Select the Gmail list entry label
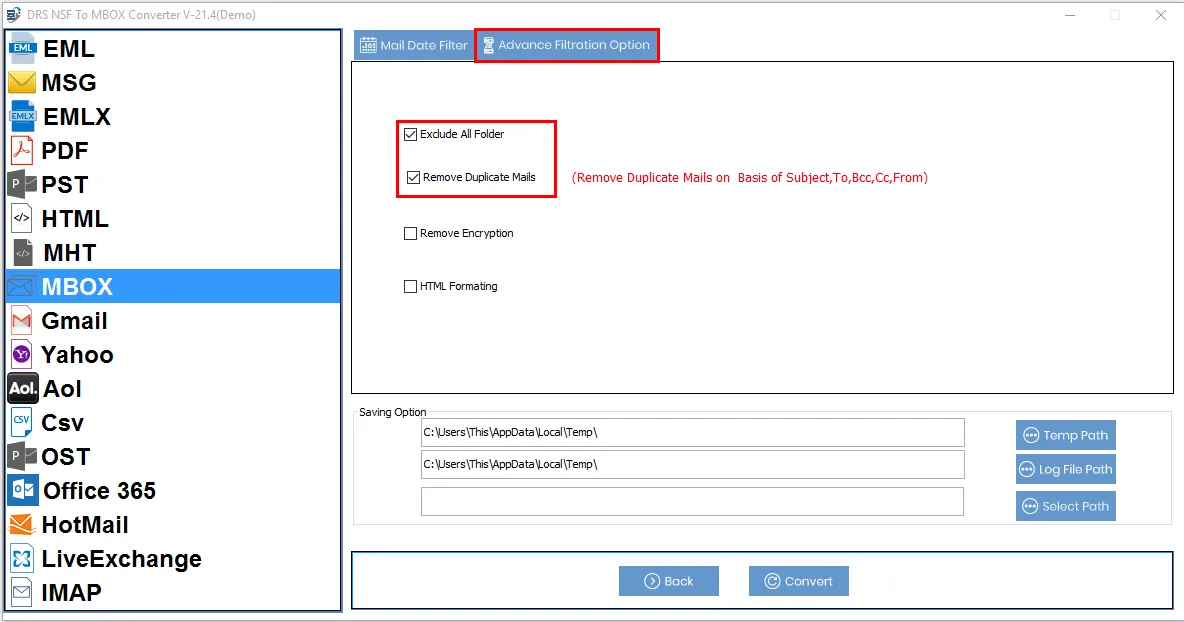This screenshot has height=622, width=1184. click(74, 321)
